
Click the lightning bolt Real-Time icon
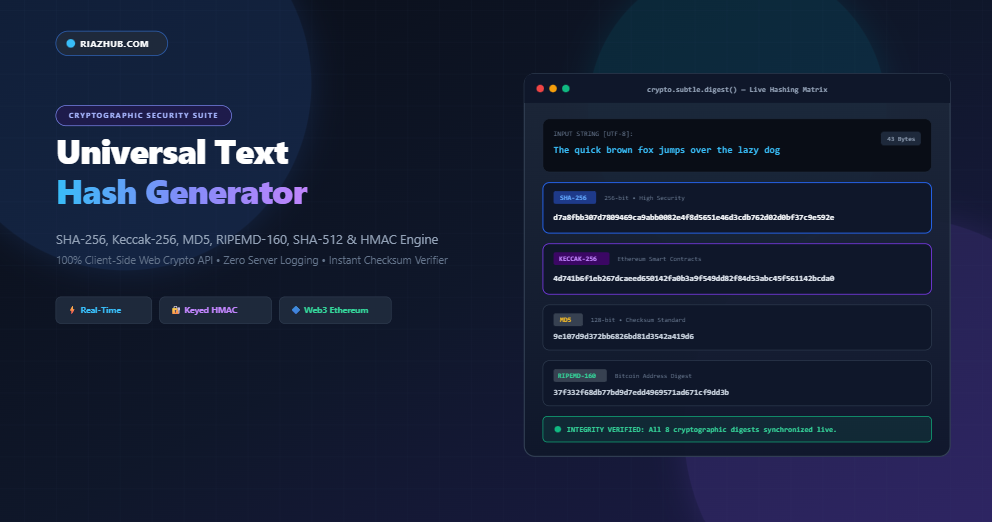72,310
